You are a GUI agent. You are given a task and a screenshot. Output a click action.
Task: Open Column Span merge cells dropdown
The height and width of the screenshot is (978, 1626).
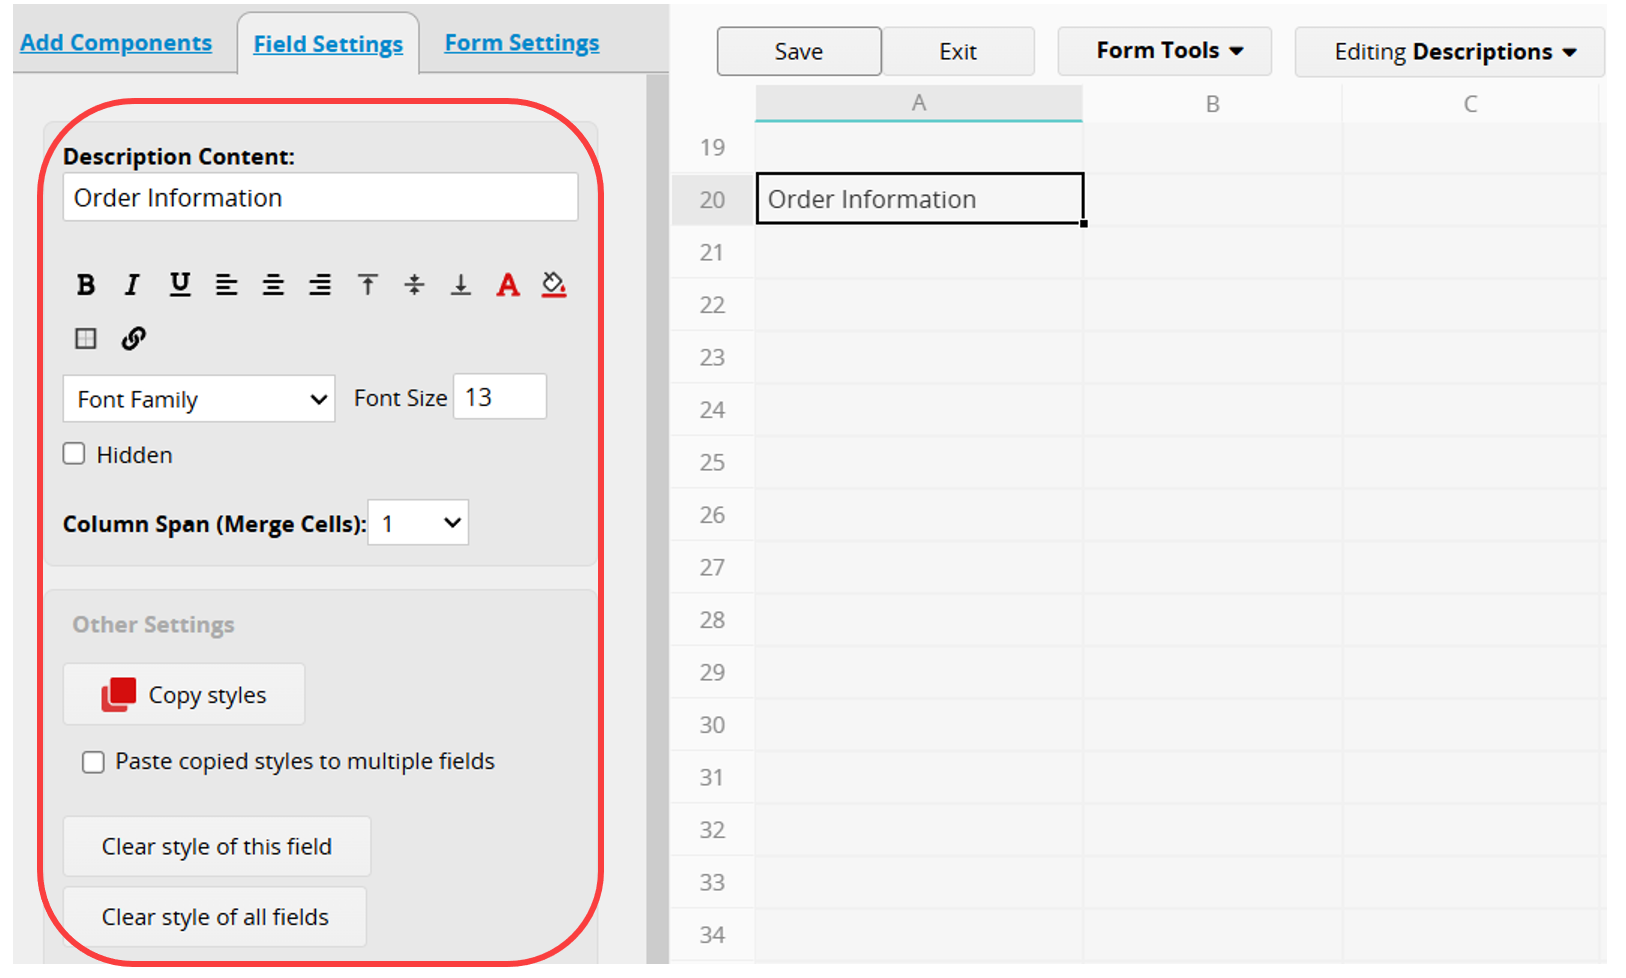418,523
